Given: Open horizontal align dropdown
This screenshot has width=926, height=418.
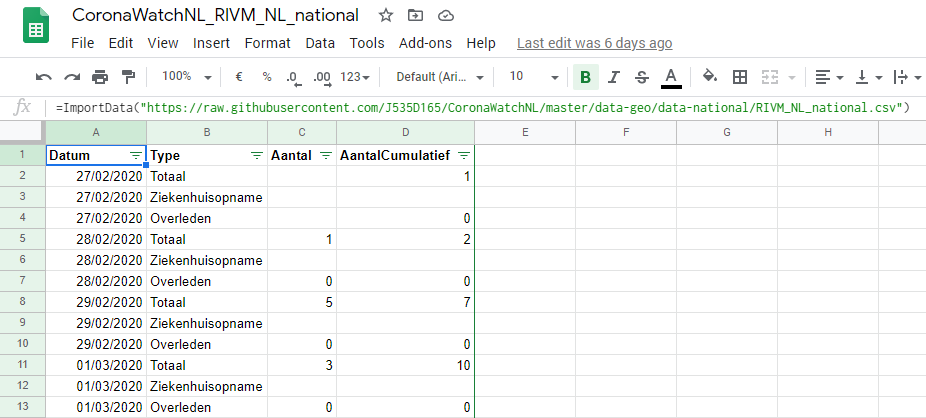Looking at the screenshot, I should tap(829, 77).
